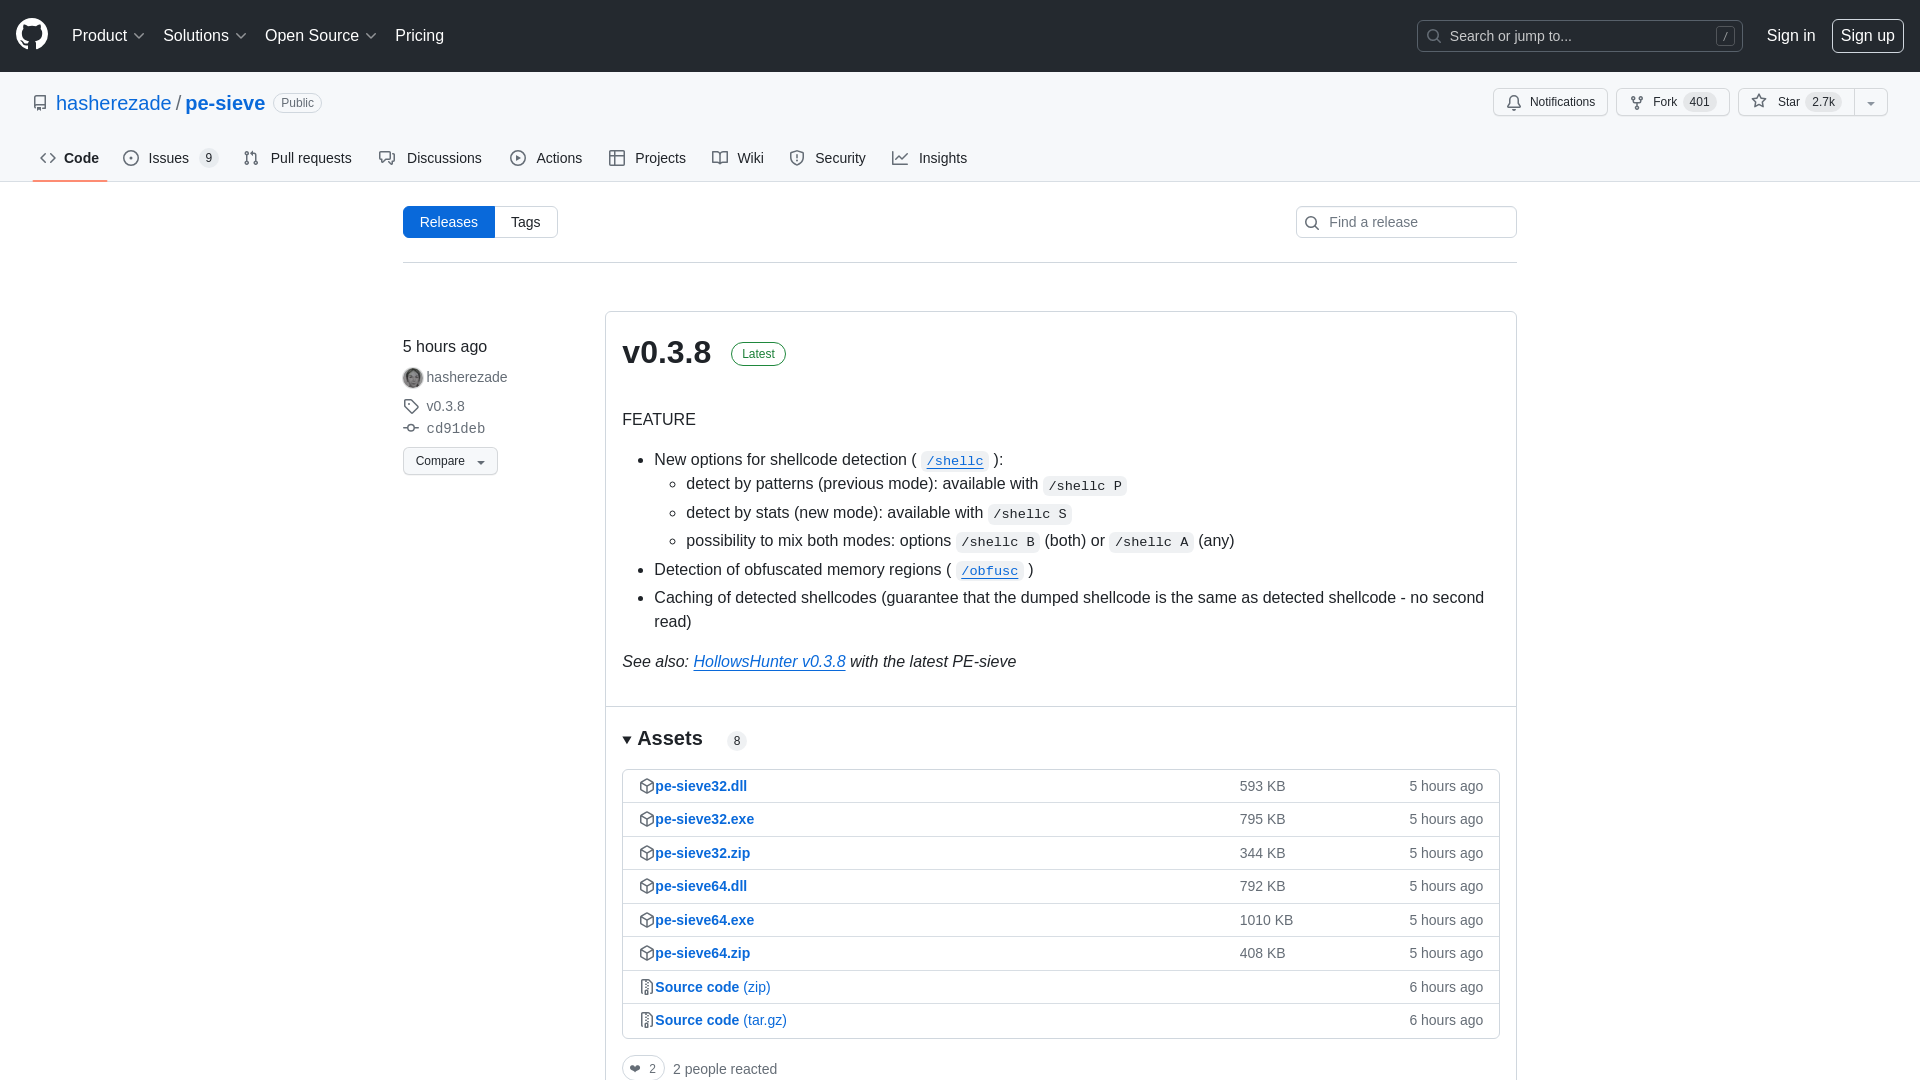
Task: Open the /obfusc documentation link
Action: [990, 571]
